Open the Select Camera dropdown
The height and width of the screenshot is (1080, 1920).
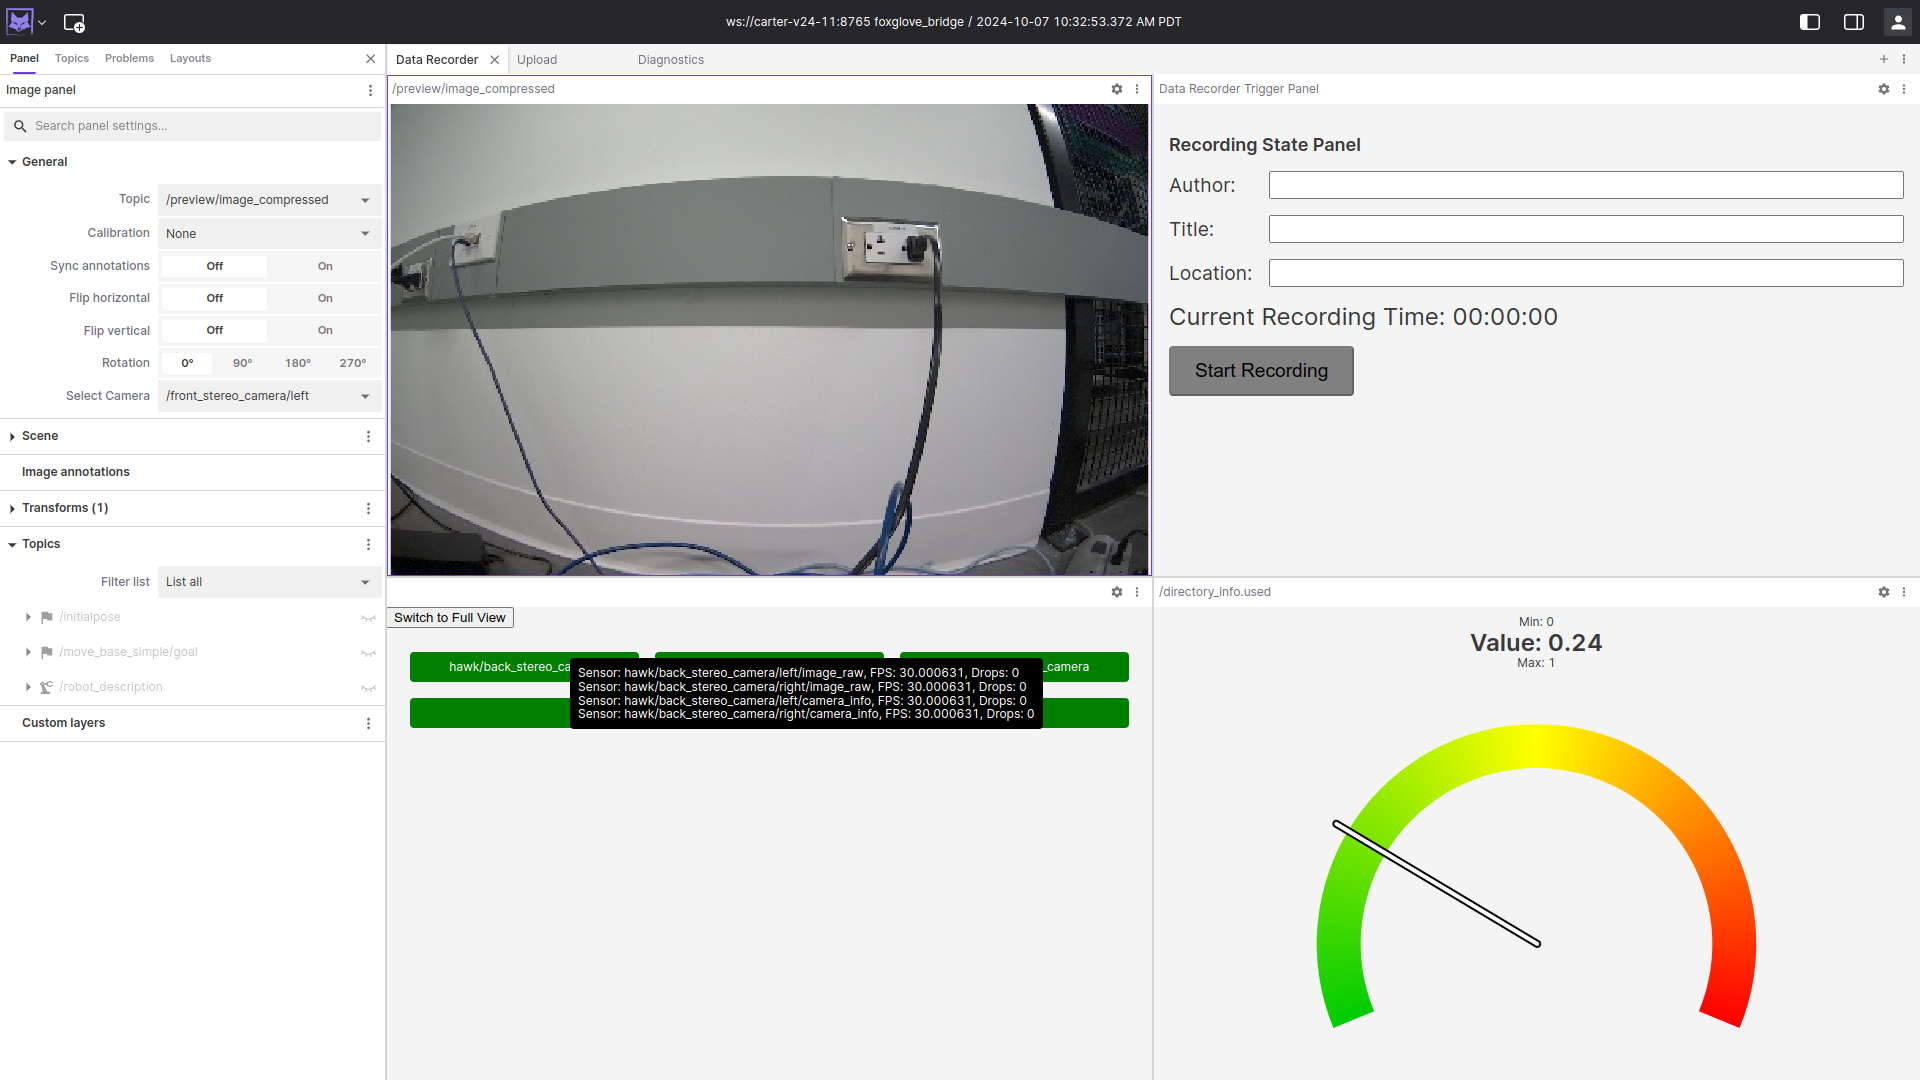click(268, 396)
